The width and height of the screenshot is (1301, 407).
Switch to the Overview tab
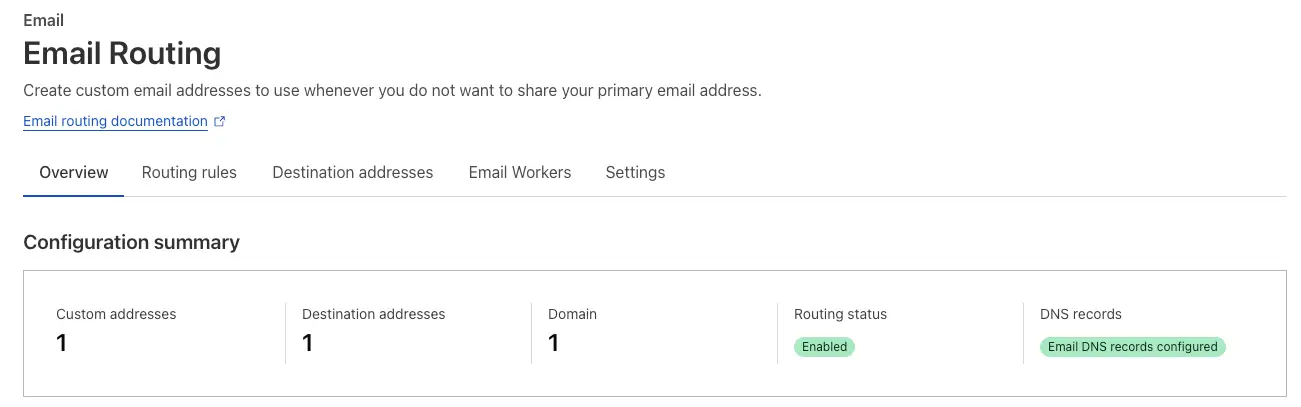(x=74, y=172)
